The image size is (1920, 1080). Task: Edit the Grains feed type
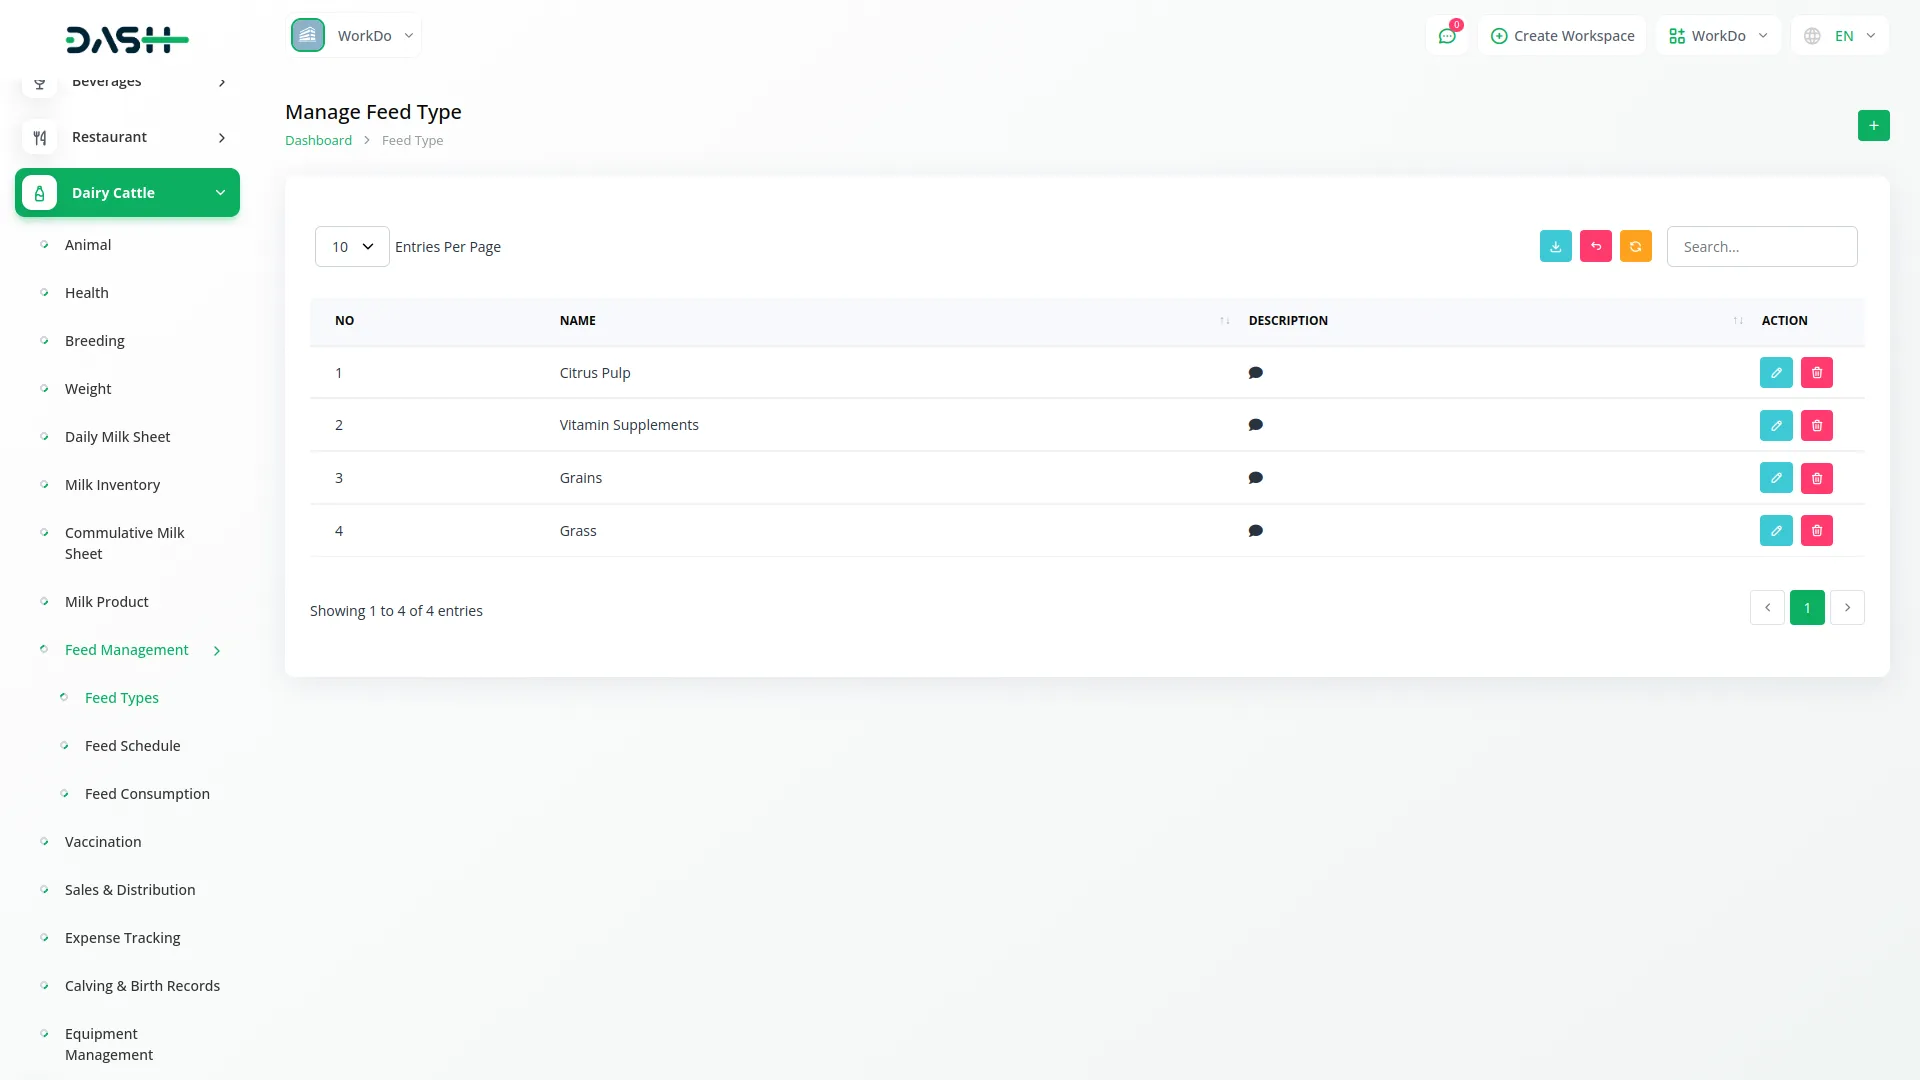pyautogui.click(x=1776, y=478)
